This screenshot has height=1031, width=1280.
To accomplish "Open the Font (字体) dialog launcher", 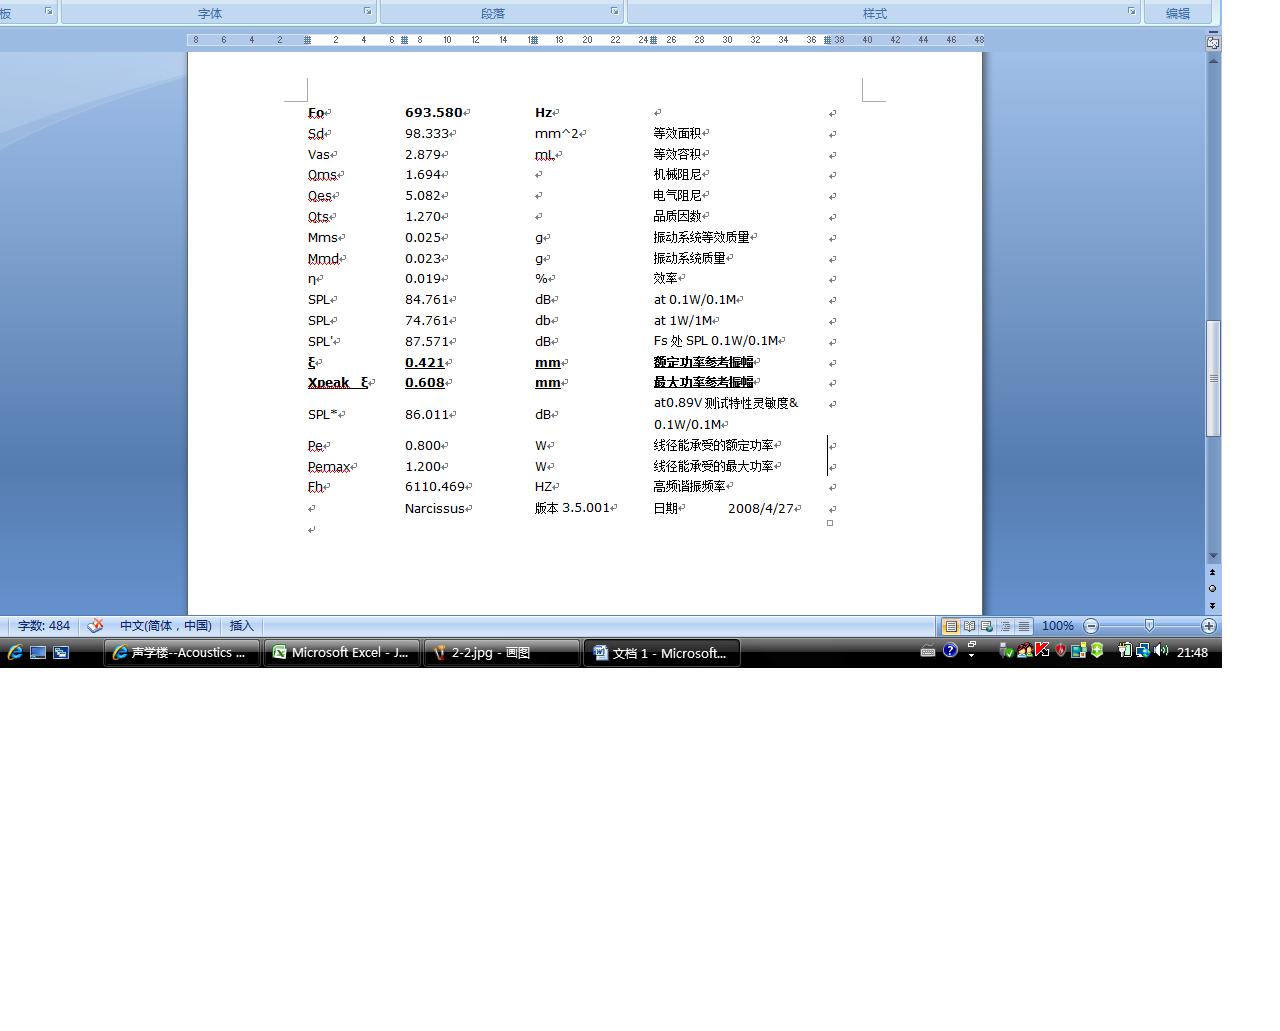I will coord(367,12).
